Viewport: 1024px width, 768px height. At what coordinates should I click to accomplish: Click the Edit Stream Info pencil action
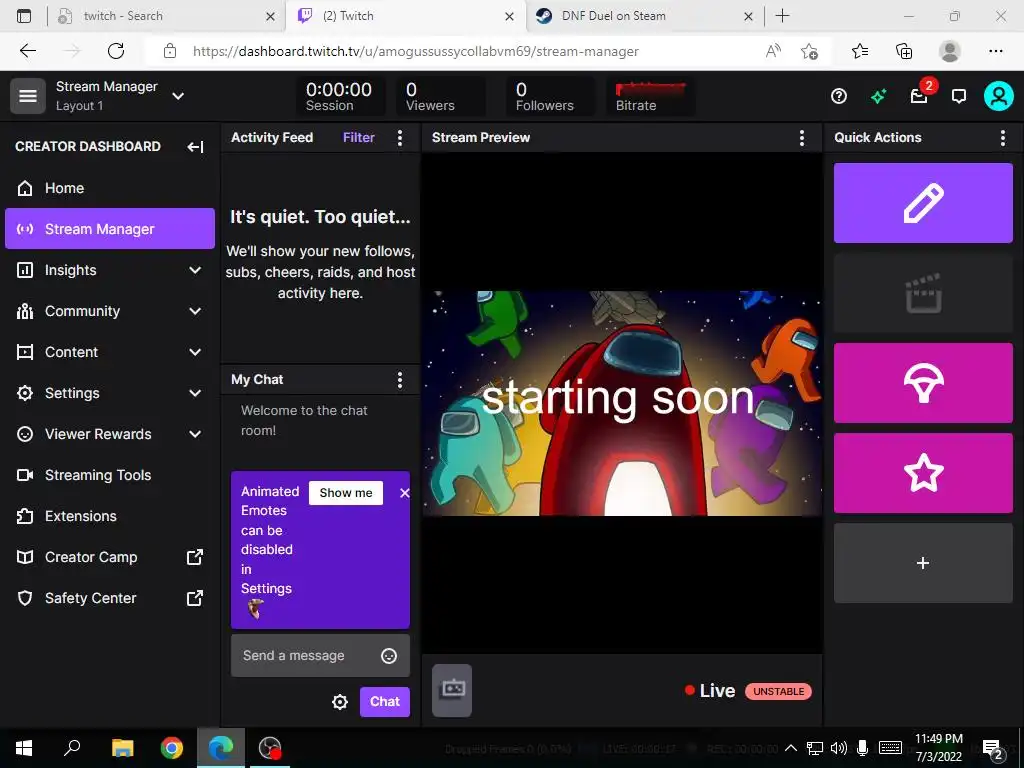(x=923, y=203)
